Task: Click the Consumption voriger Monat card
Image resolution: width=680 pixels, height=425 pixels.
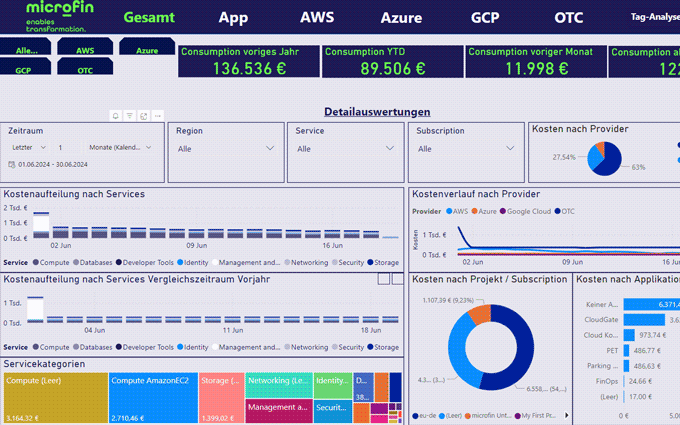Action: point(536,61)
